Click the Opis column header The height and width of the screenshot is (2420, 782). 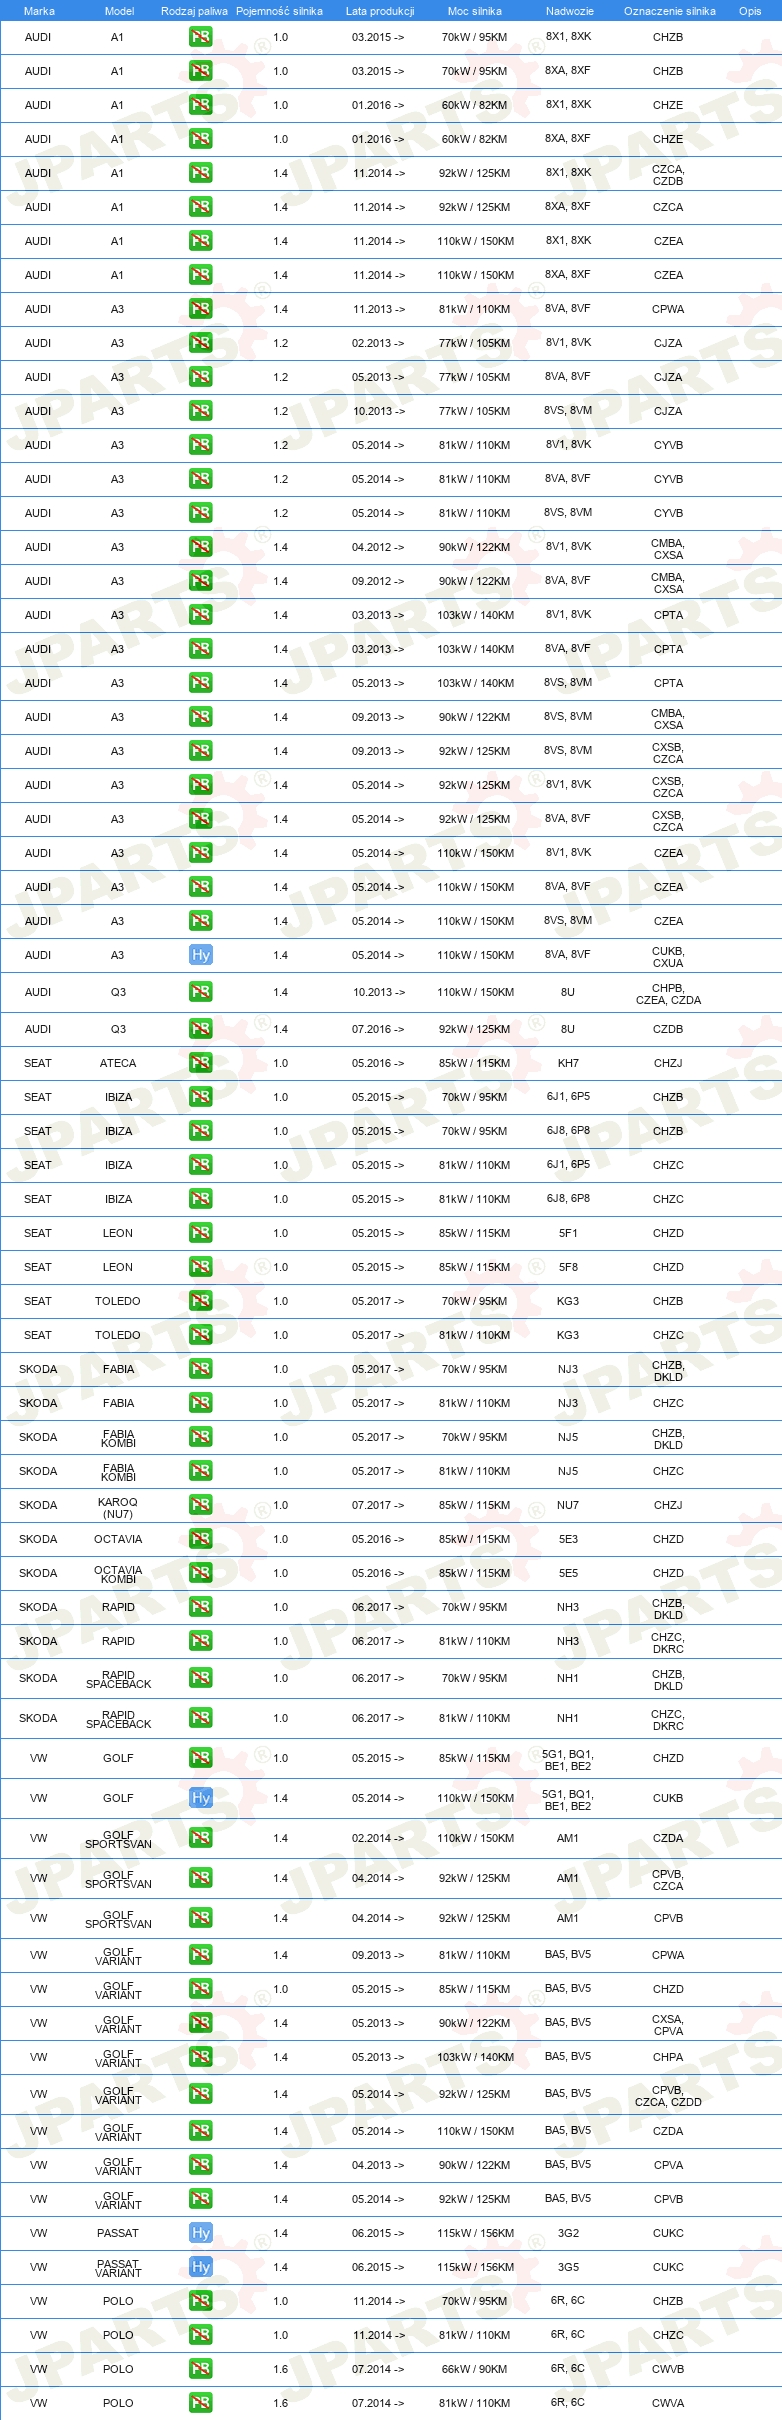pos(750,11)
